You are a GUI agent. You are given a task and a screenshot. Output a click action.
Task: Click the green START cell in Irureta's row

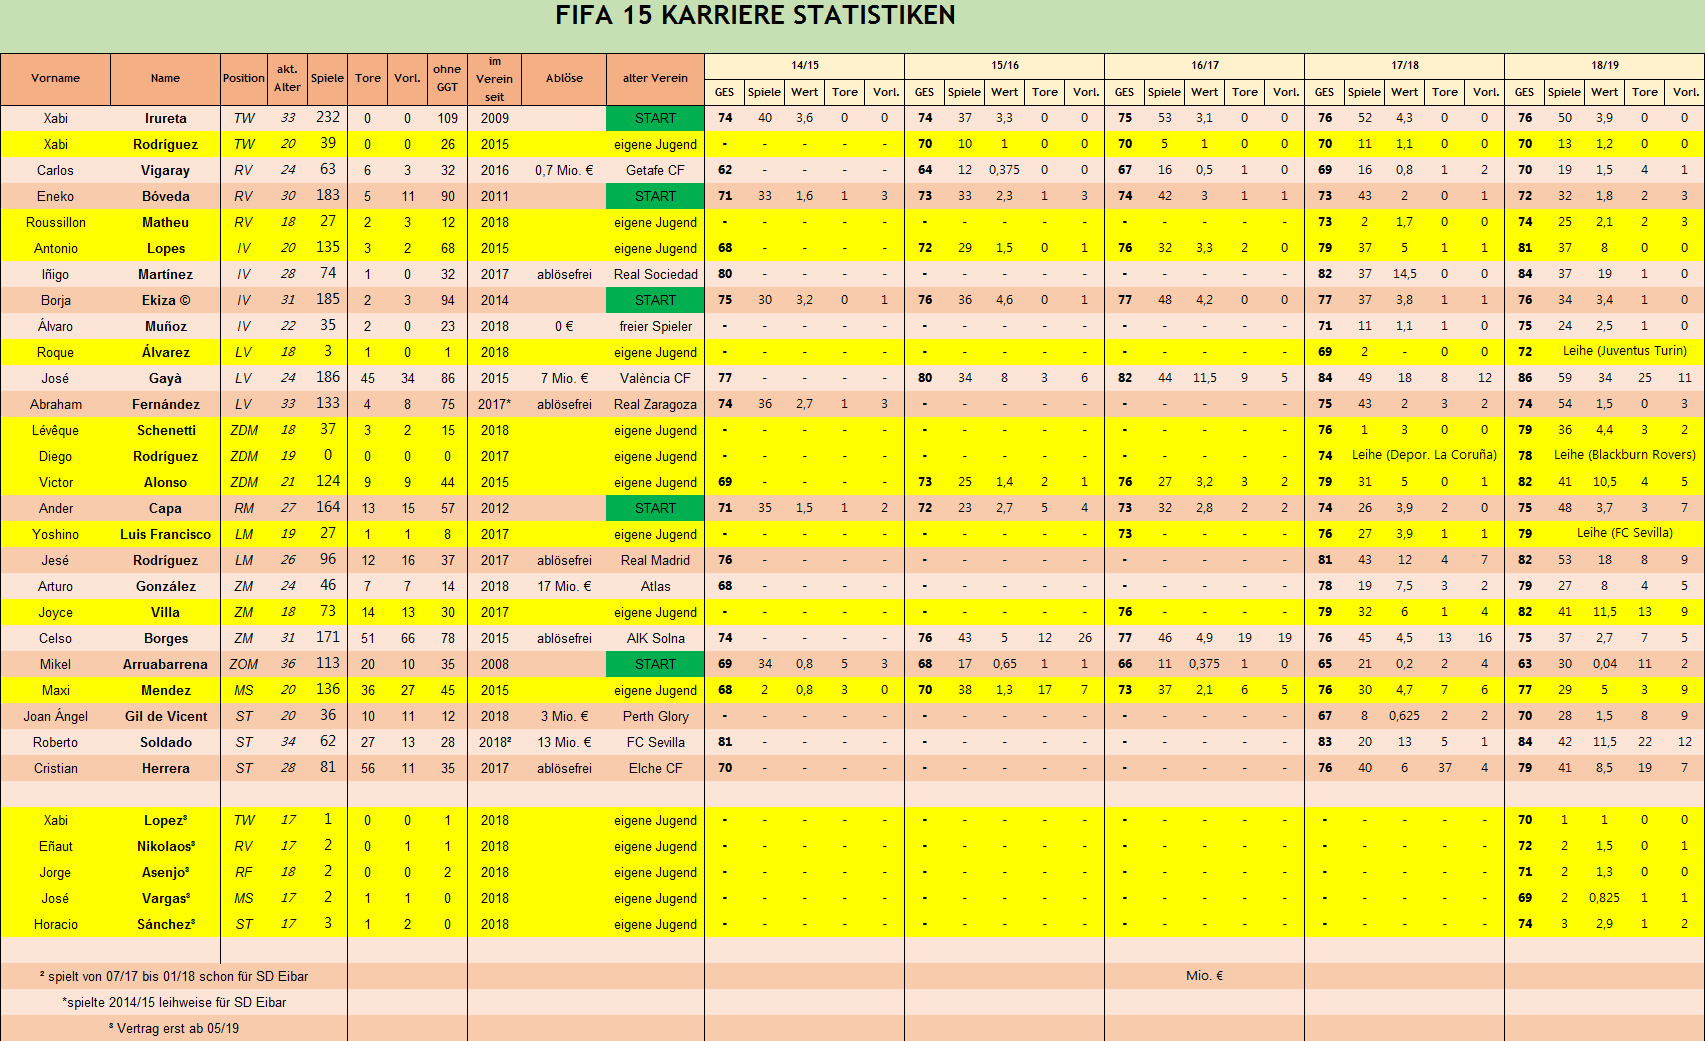click(655, 118)
